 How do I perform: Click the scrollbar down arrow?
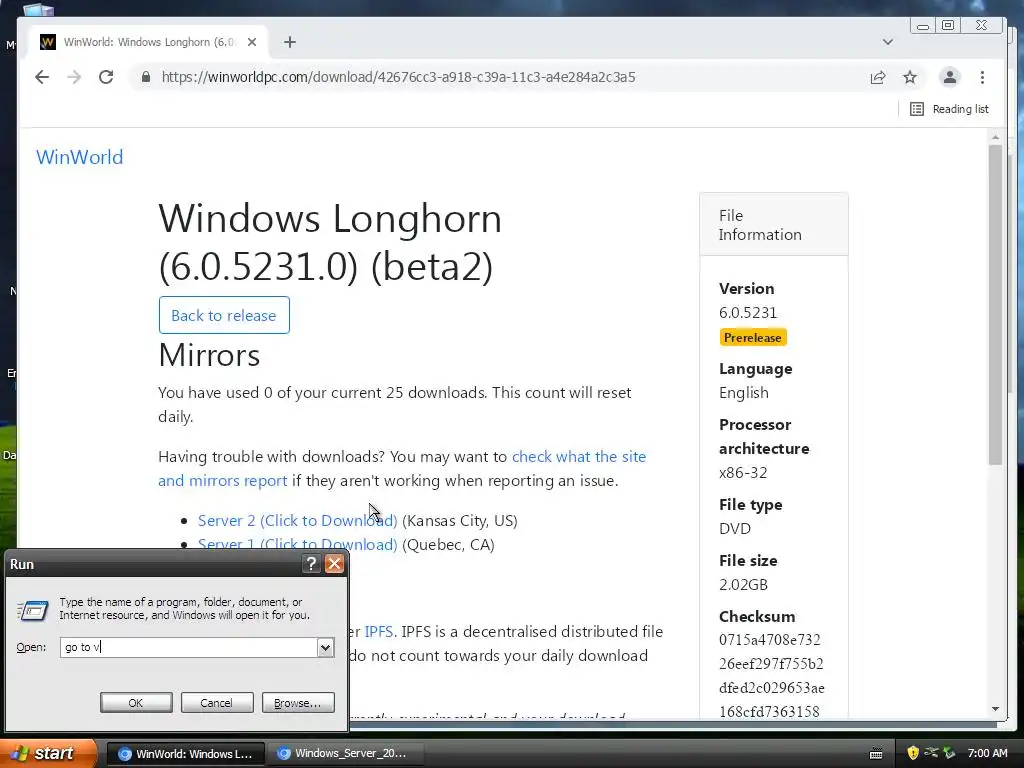pos(995,709)
